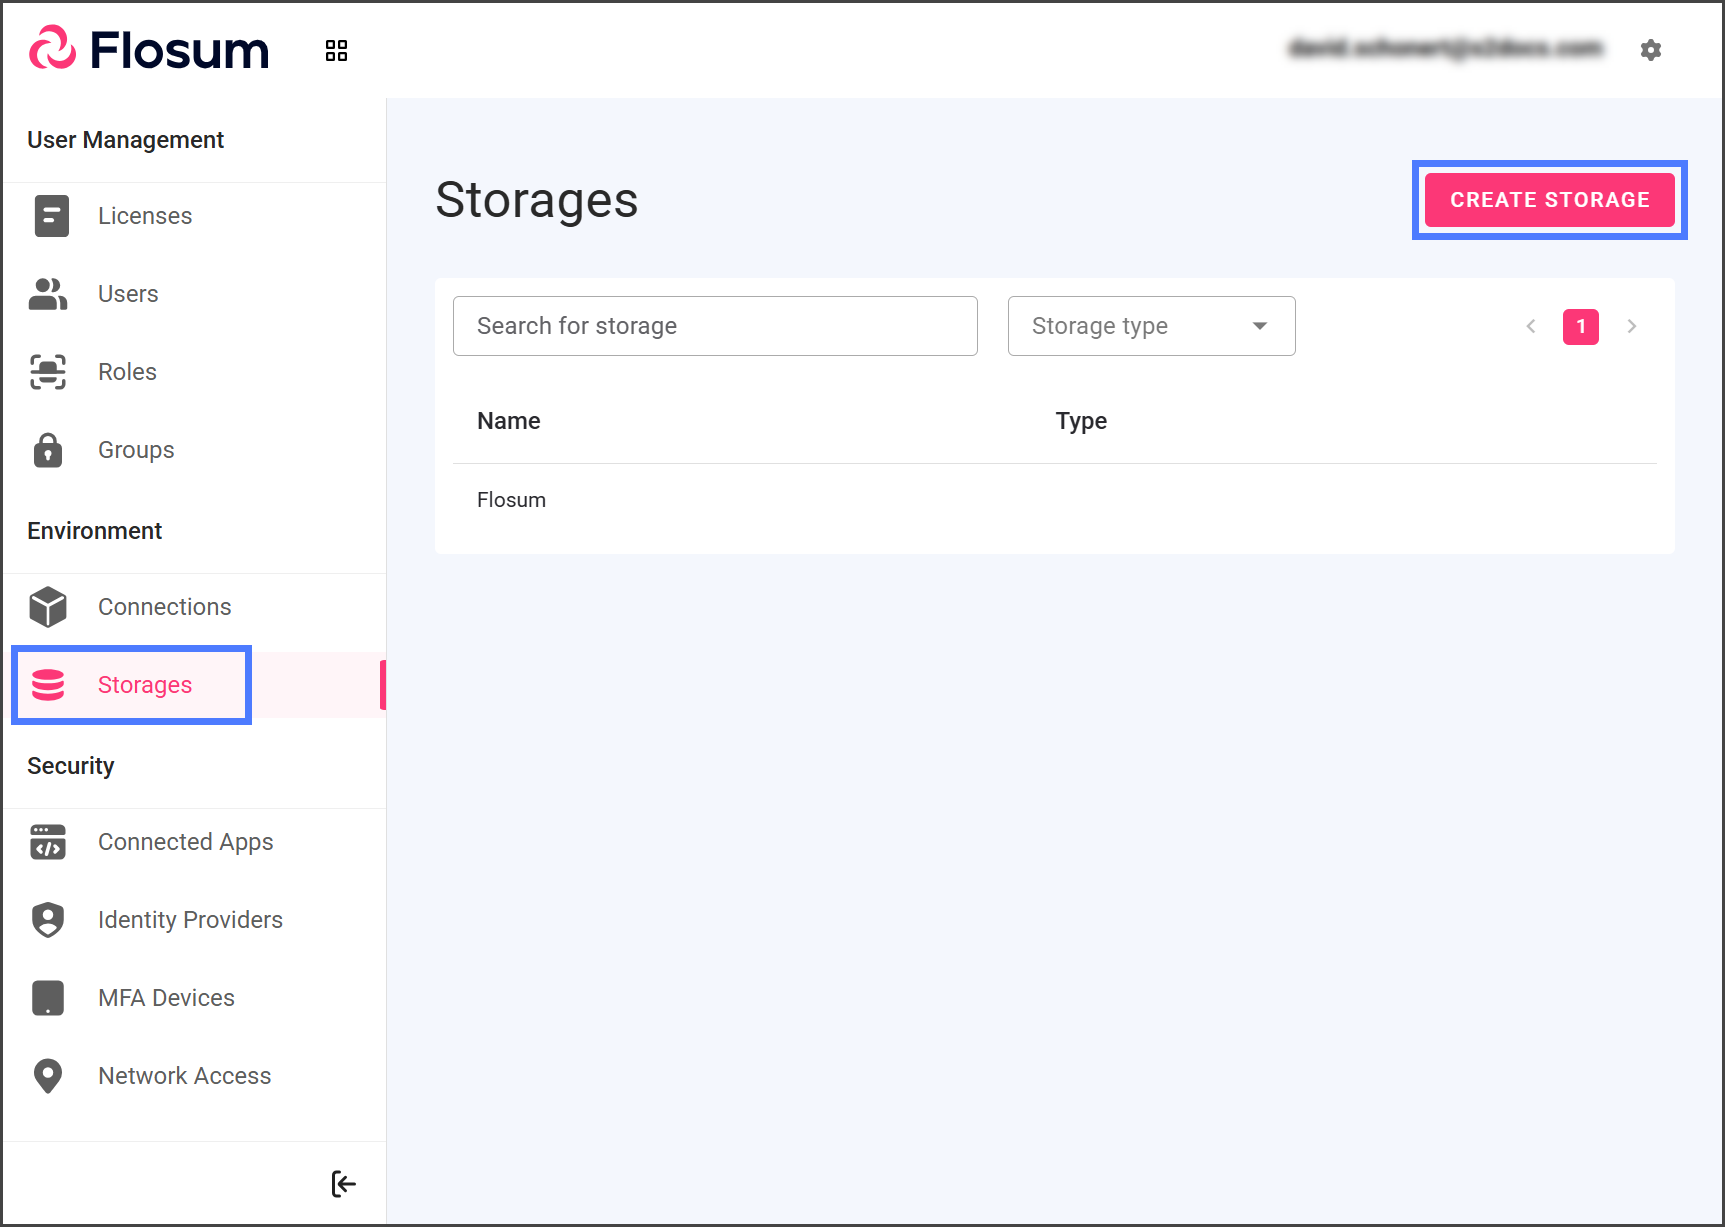This screenshot has width=1725, height=1227.
Task: Go to the next page chevron
Action: pyautogui.click(x=1631, y=327)
